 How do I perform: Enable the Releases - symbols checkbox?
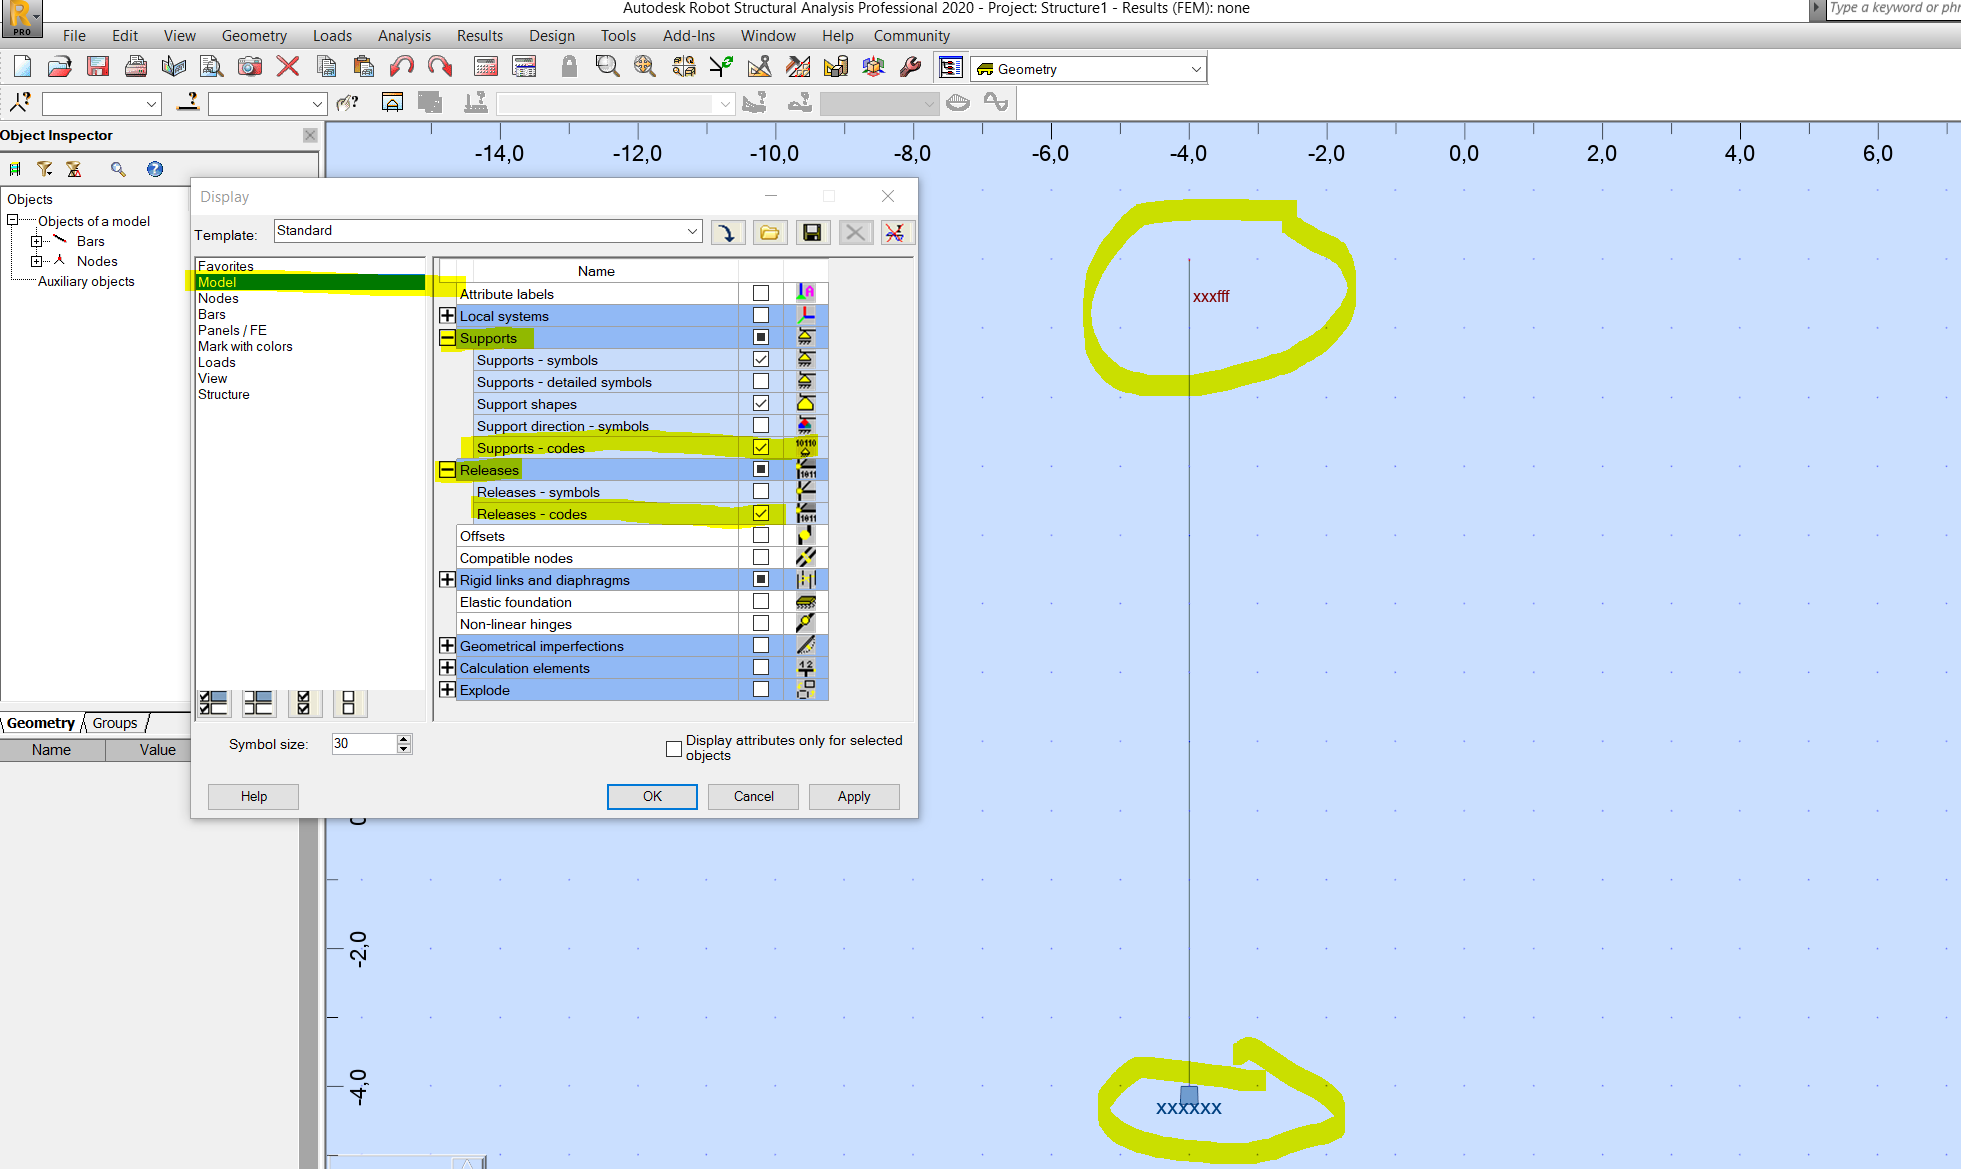coord(760,491)
